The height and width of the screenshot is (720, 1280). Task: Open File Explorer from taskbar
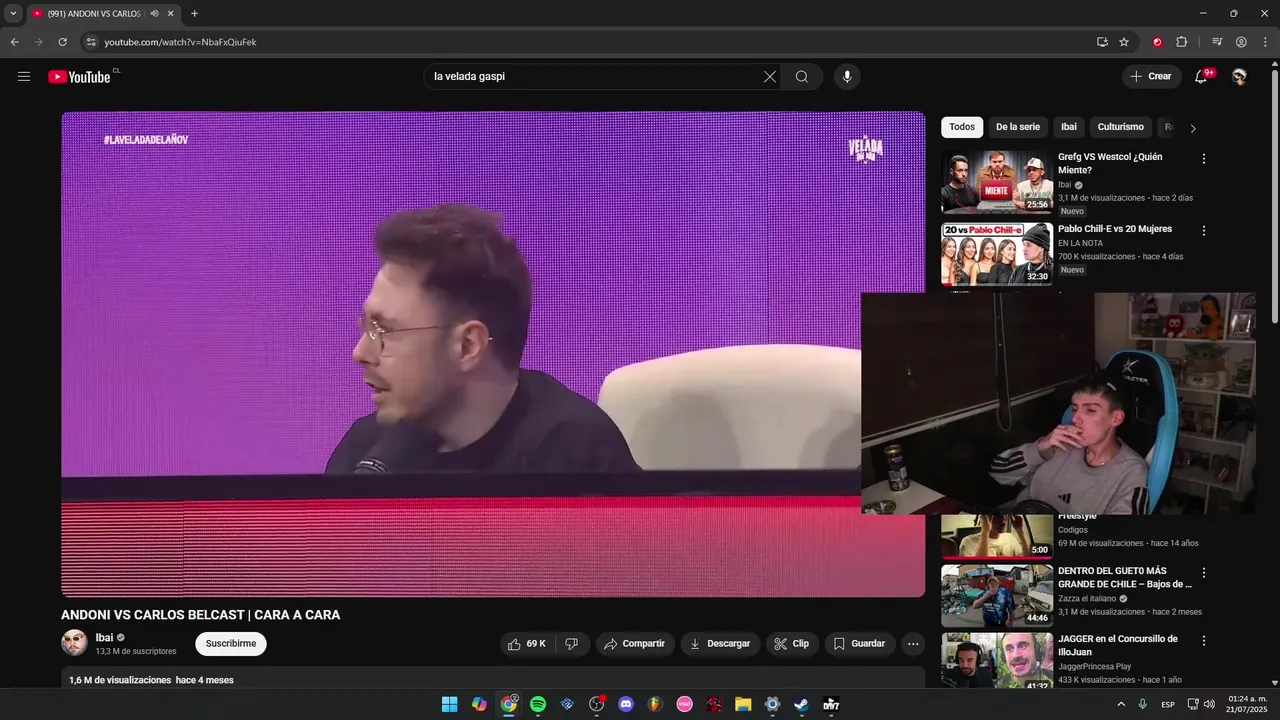point(743,704)
